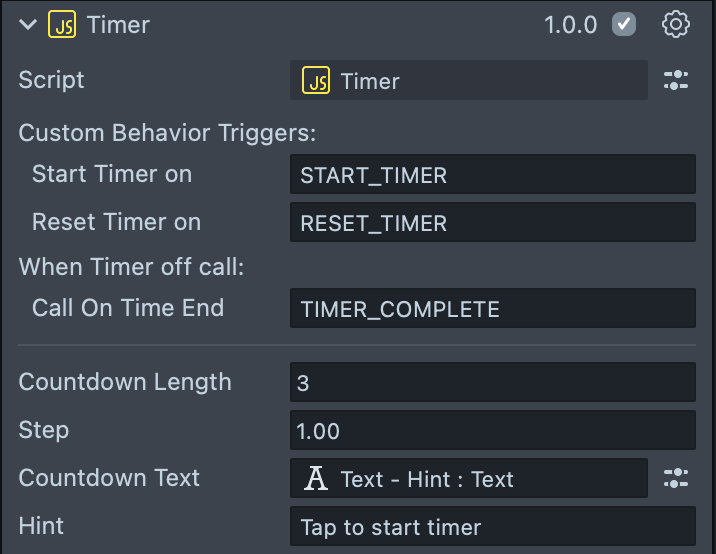Click the Call On Time End field

tap(492, 309)
